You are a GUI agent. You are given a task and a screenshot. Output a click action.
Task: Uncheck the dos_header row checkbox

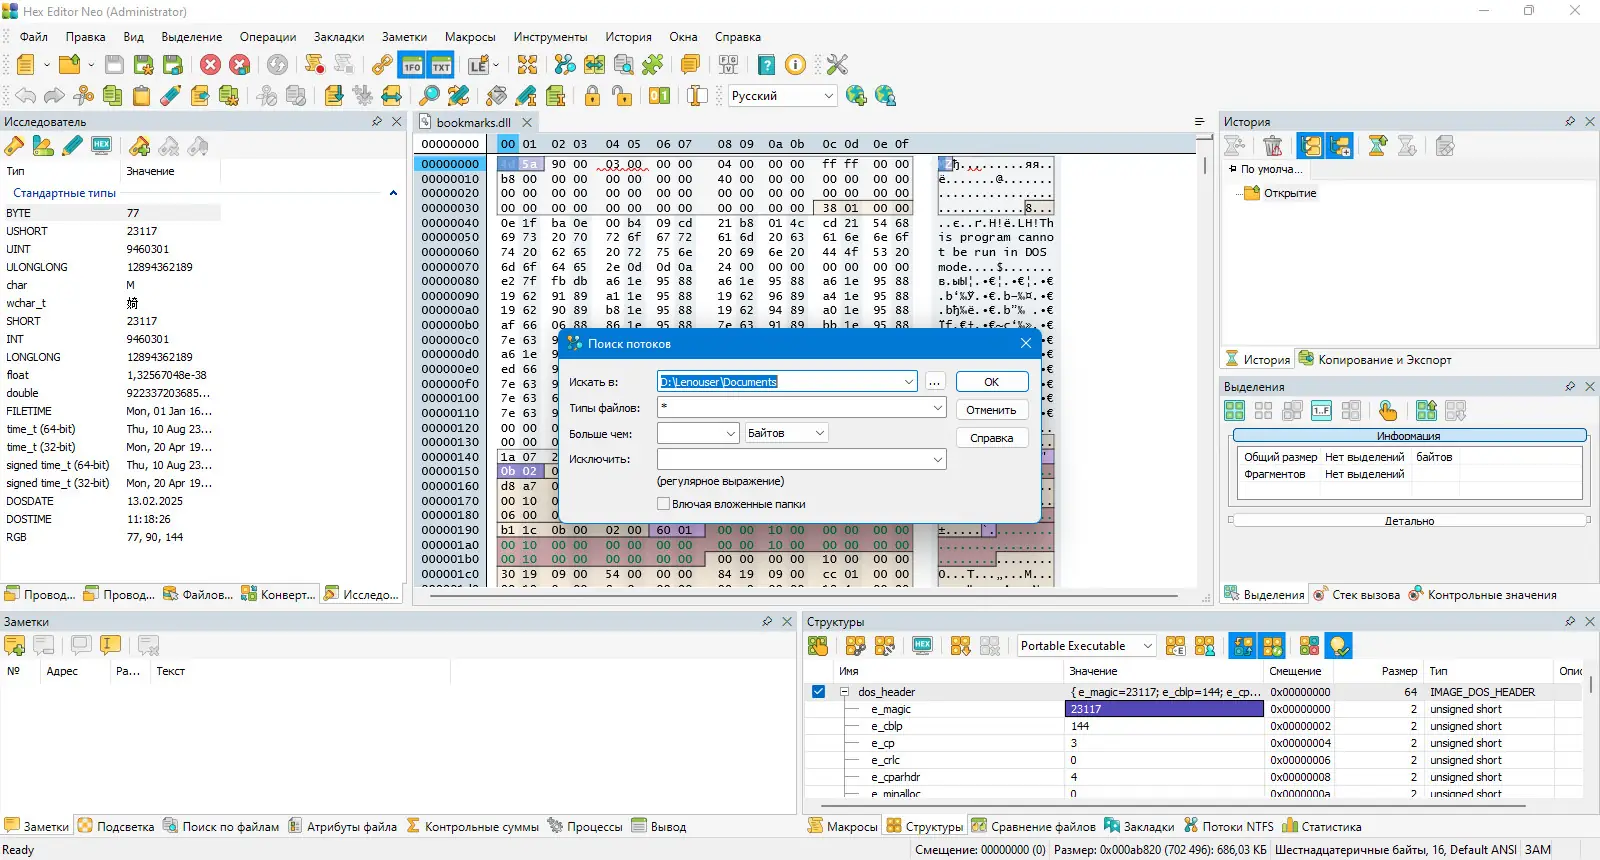click(x=818, y=692)
